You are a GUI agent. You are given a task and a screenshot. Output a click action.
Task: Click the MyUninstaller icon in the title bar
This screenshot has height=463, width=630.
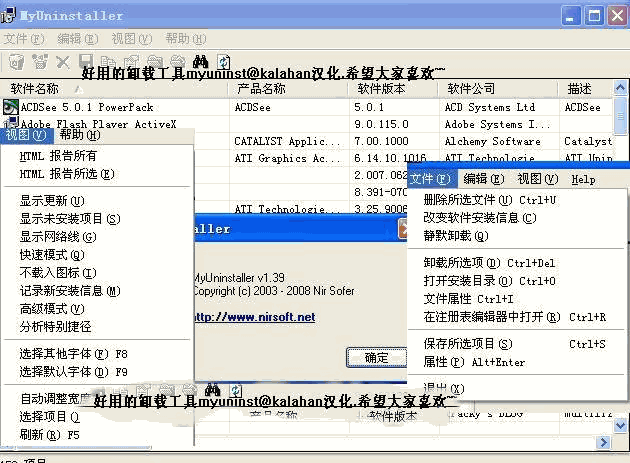pyautogui.click(x=8, y=15)
